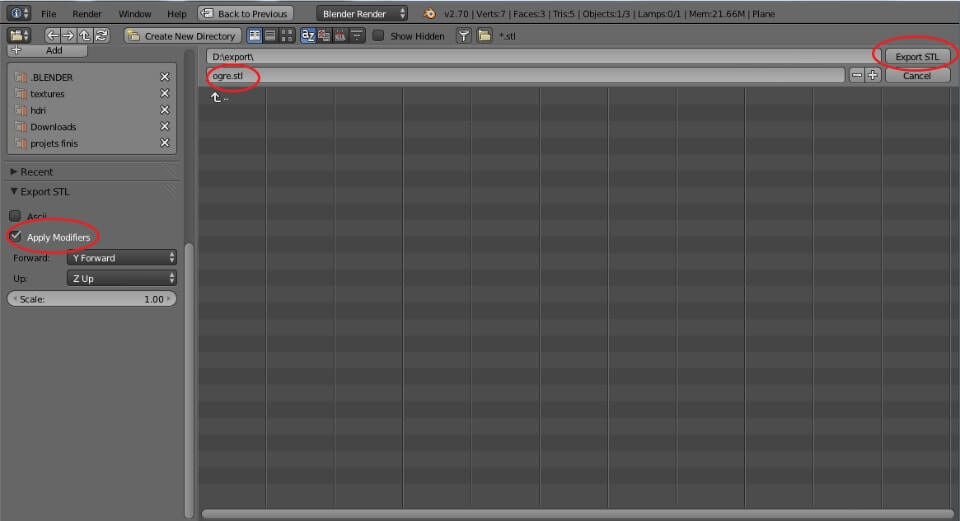The height and width of the screenshot is (521, 960).
Task: Click Add bookmark button
Action: click(48, 50)
